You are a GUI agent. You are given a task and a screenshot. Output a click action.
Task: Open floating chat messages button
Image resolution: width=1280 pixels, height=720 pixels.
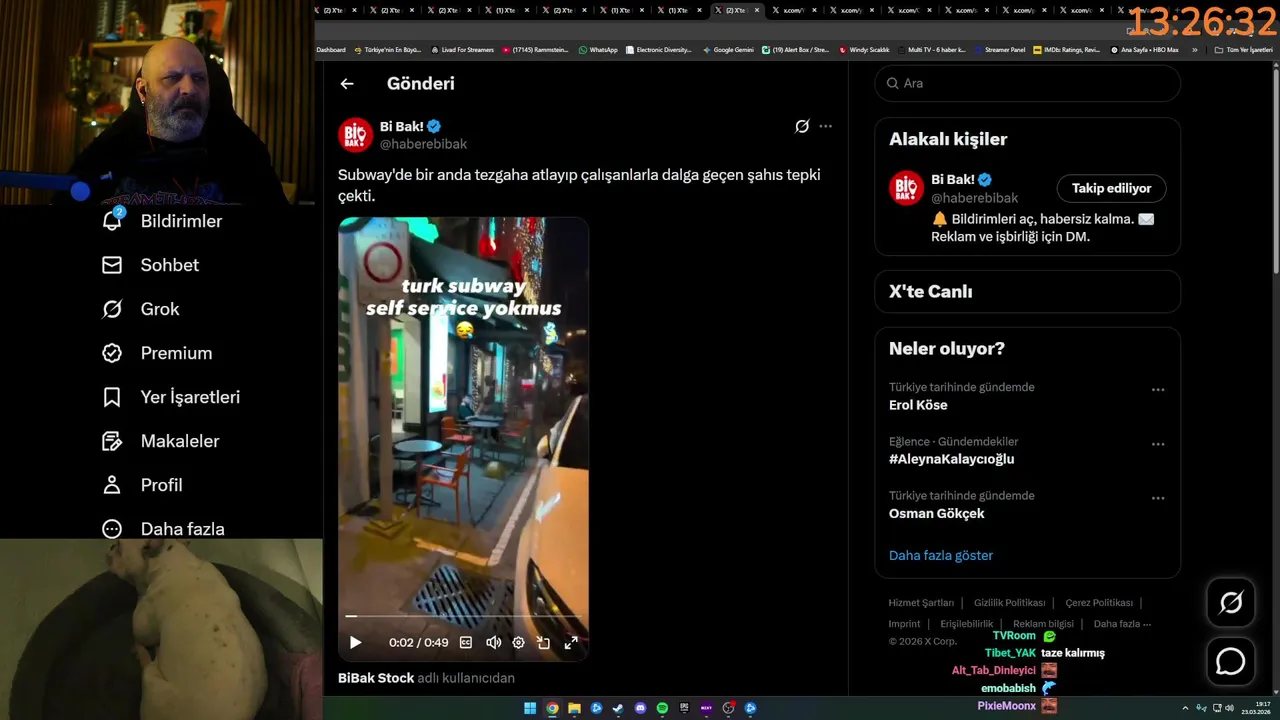pyautogui.click(x=1231, y=662)
